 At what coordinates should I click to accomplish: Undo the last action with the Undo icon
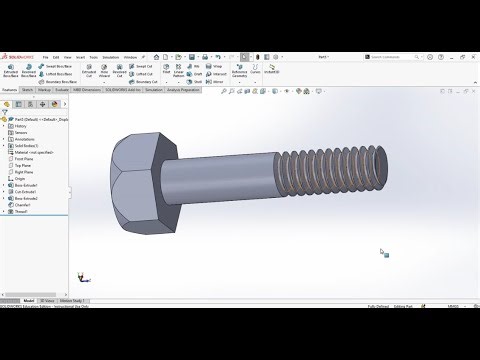point(218,57)
